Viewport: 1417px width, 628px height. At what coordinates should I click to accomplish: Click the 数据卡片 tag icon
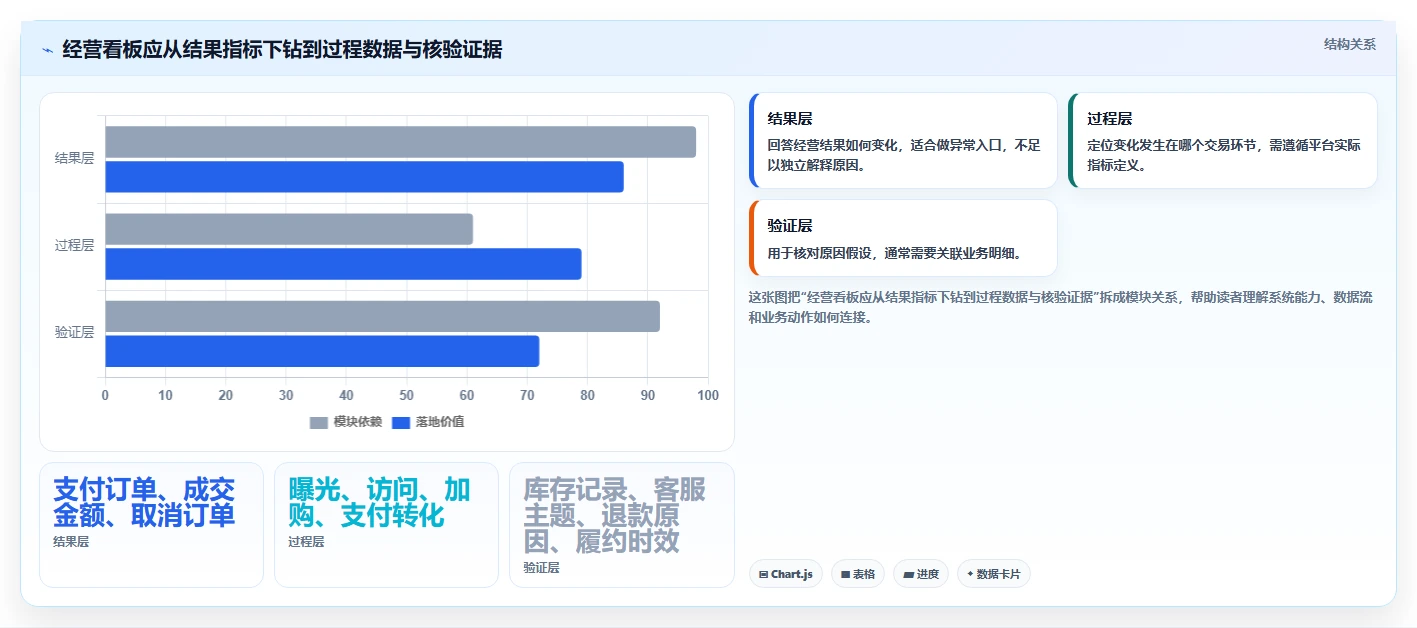pyautogui.click(x=970, y=574)
